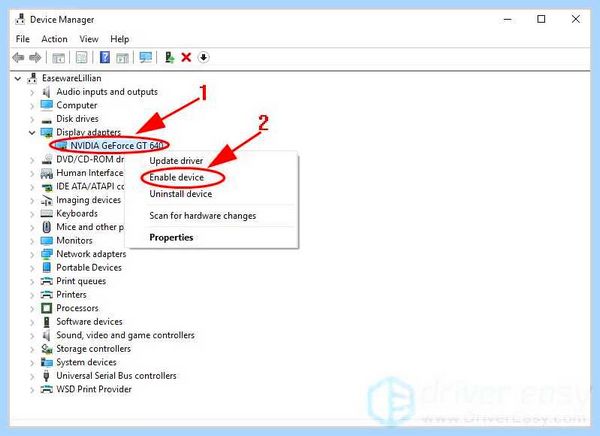
Task: Collapse the EasewareLillian root node
Action: [18, 78]
